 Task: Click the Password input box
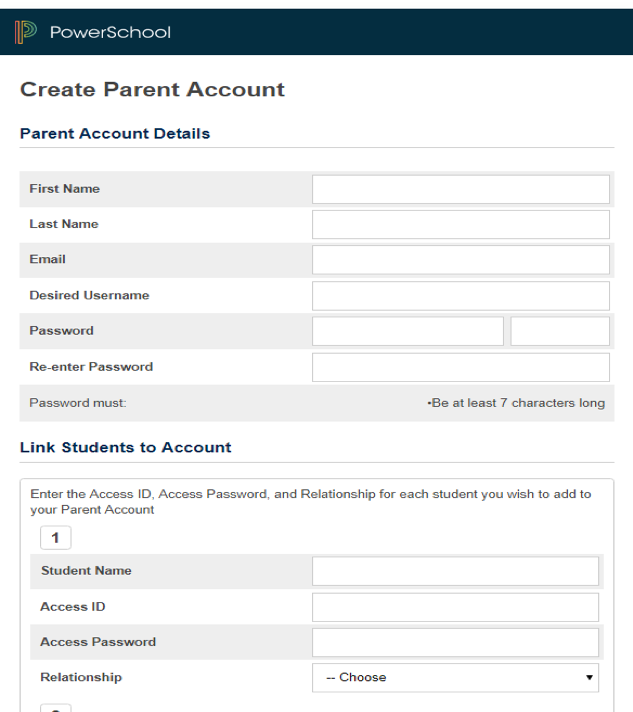coord(408,331)
